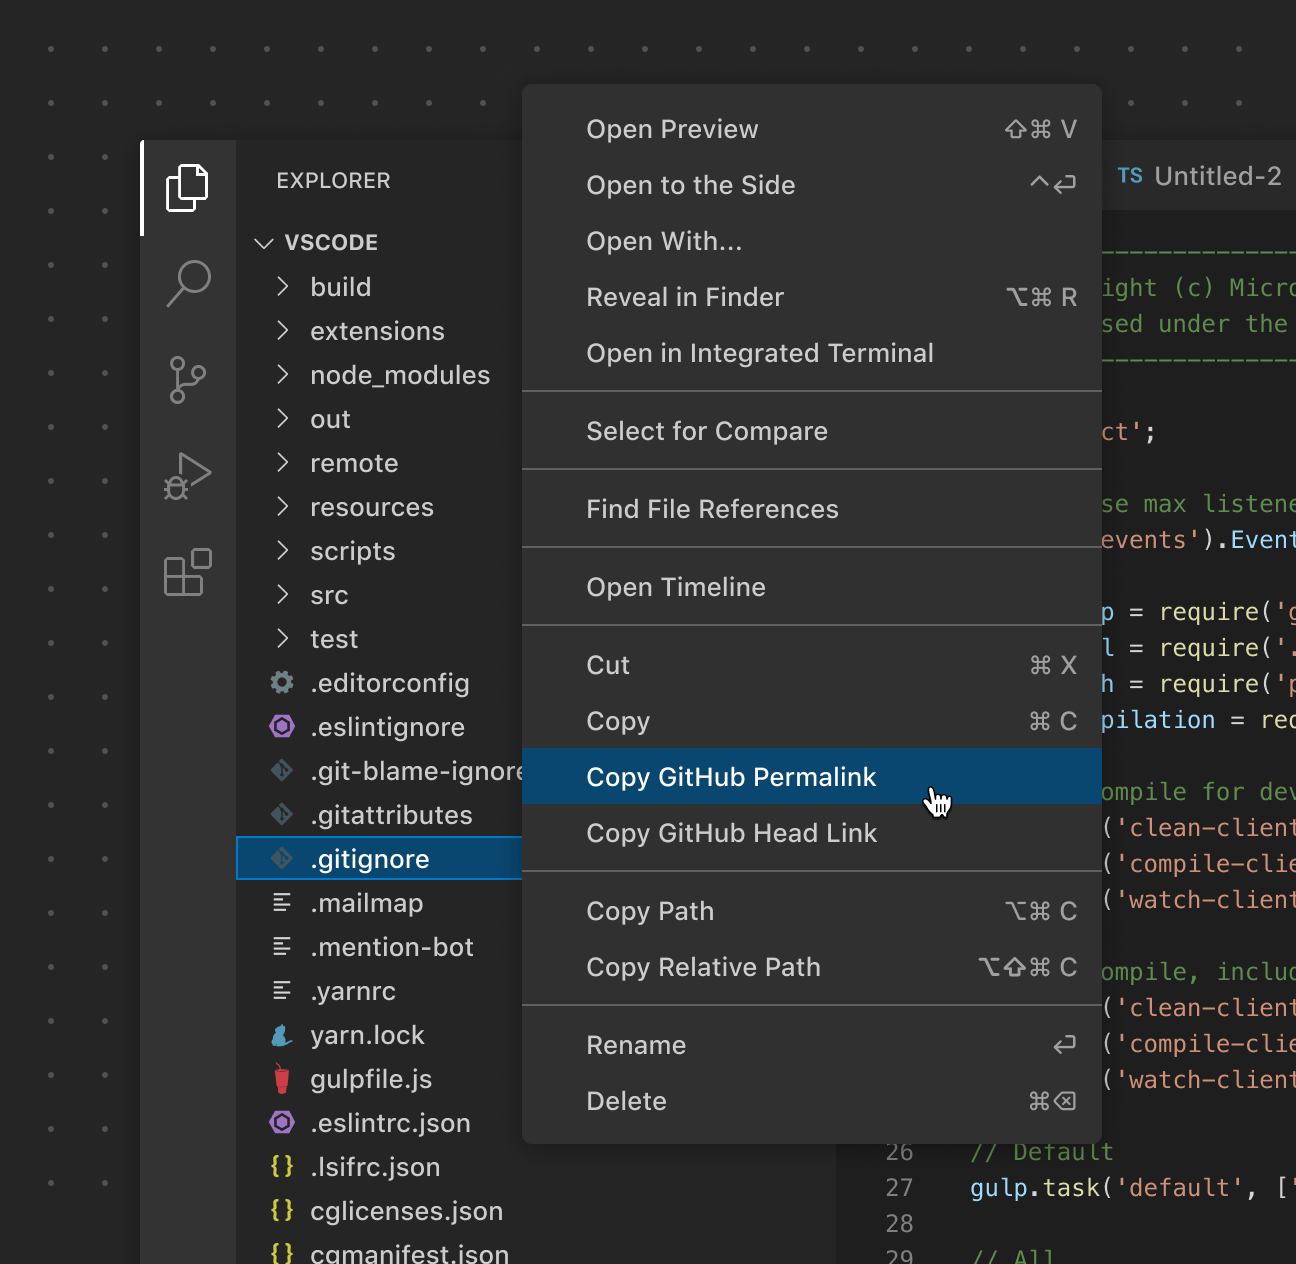Select the Source Control branch icon
The height and width of the screenshot is (1264, 1296).
187,380
